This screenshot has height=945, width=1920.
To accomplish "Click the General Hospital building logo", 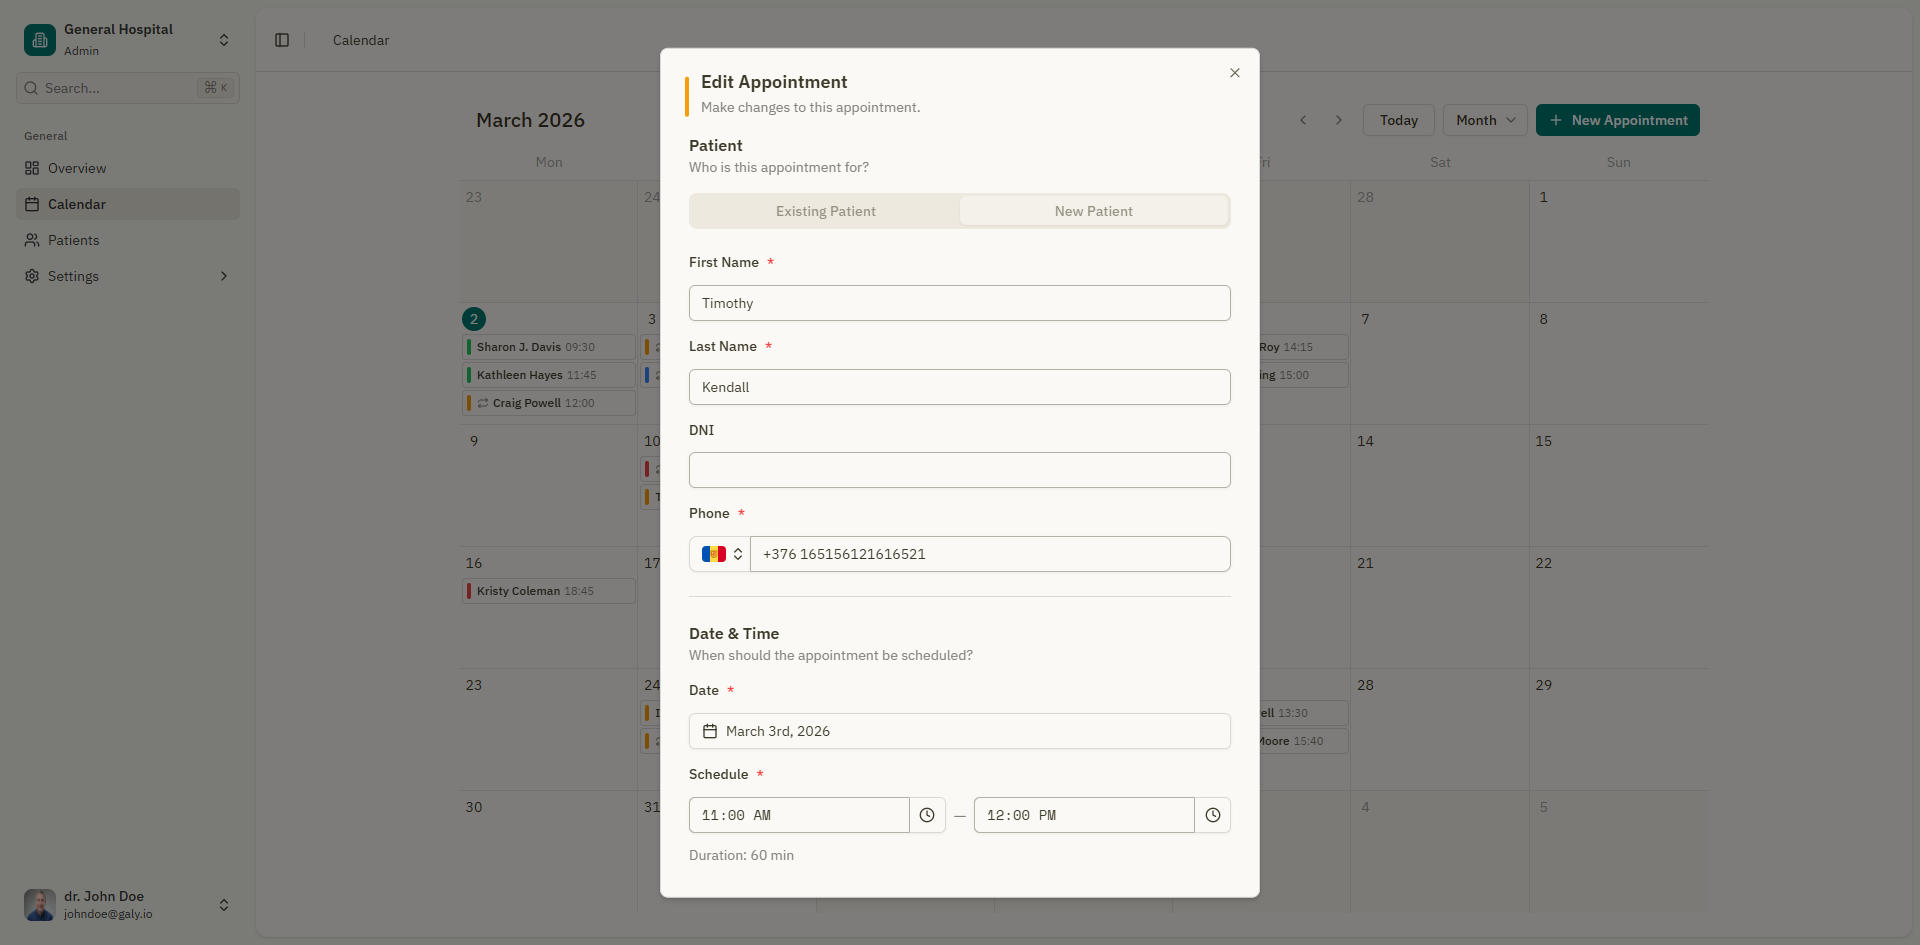I will pyautogui.click(x=38, y=39).
